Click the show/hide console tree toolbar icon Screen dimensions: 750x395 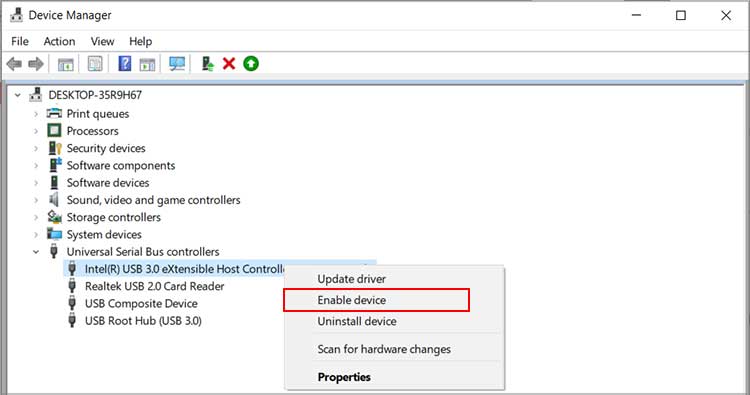(66, 64)
